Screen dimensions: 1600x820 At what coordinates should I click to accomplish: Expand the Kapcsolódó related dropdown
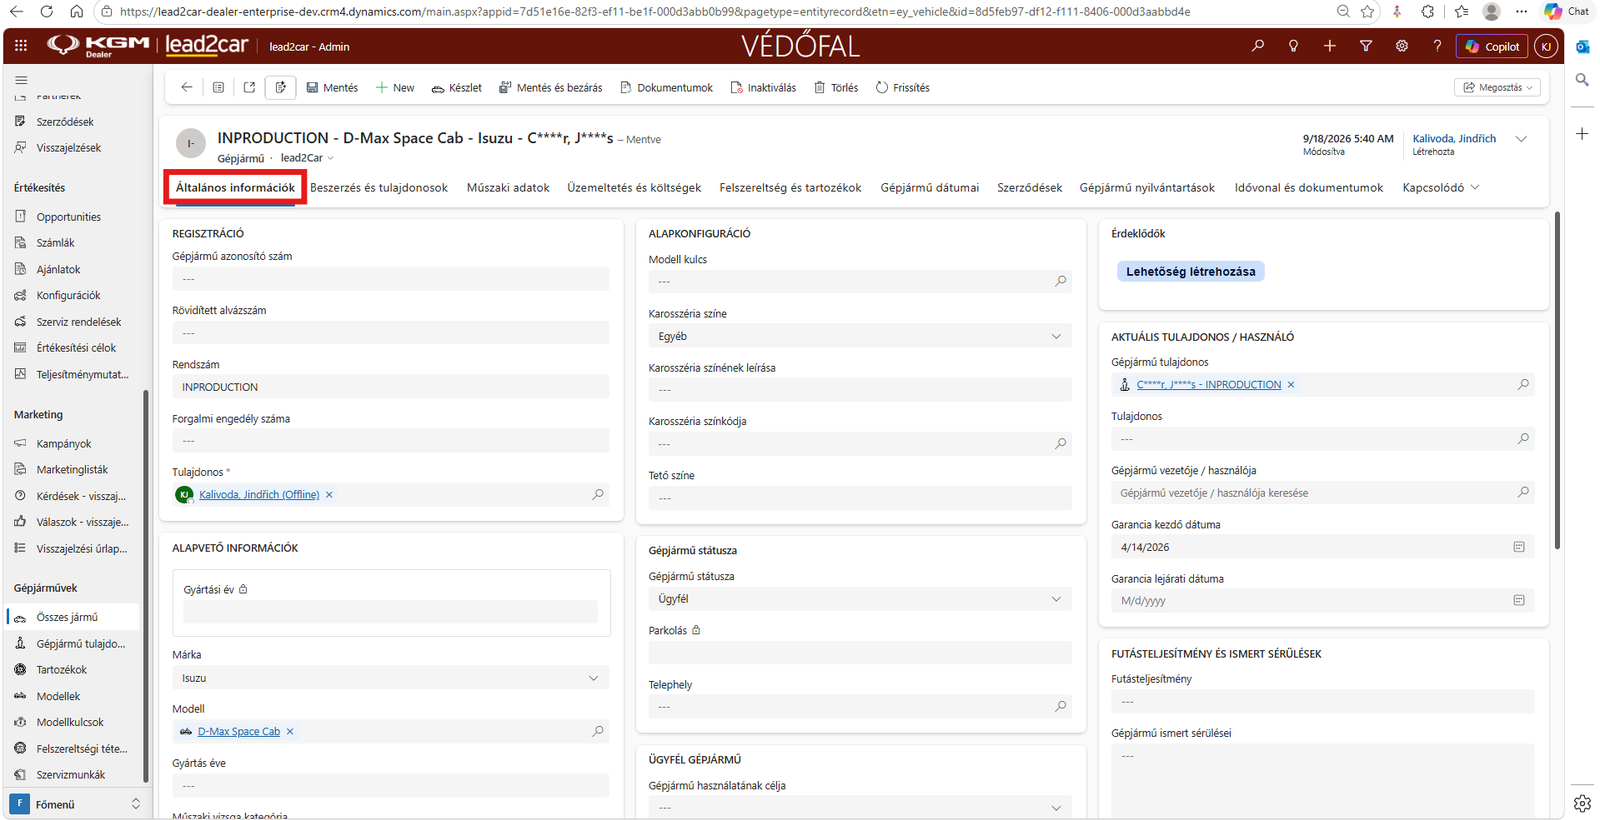click(1441, 188)
